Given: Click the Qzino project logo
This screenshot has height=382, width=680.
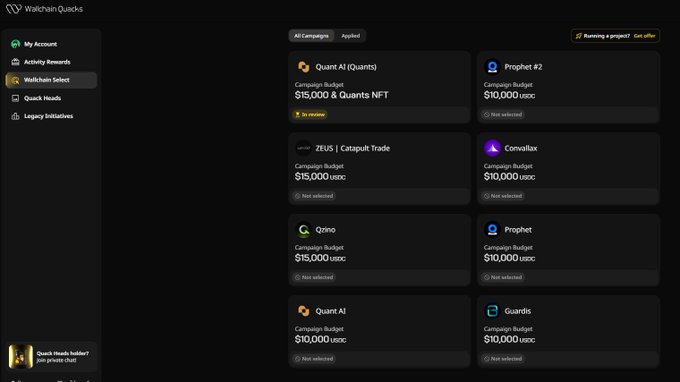Looking at the screenshot, I should click(304, 230).
